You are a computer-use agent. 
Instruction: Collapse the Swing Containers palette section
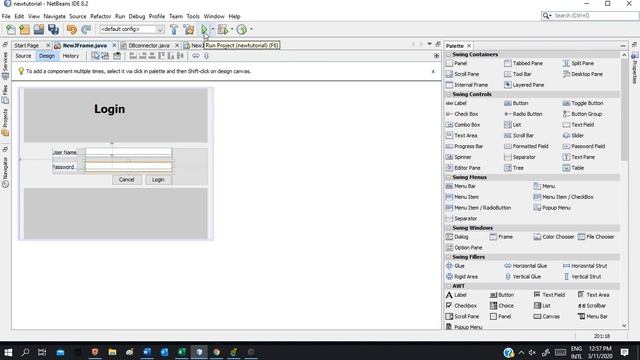449,54
